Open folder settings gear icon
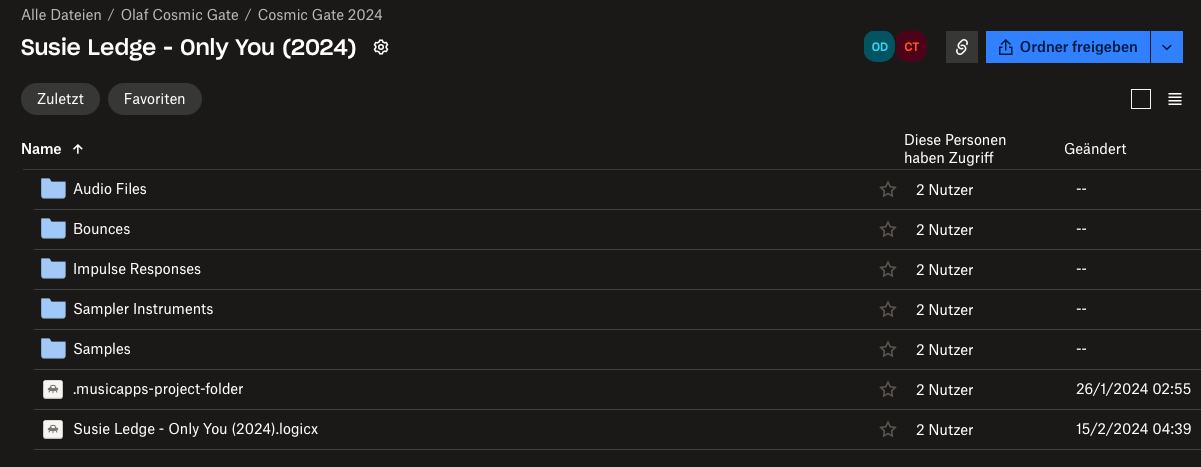Image resolution: width=1201 pixels, height=467 pixels. click(380, 47)
